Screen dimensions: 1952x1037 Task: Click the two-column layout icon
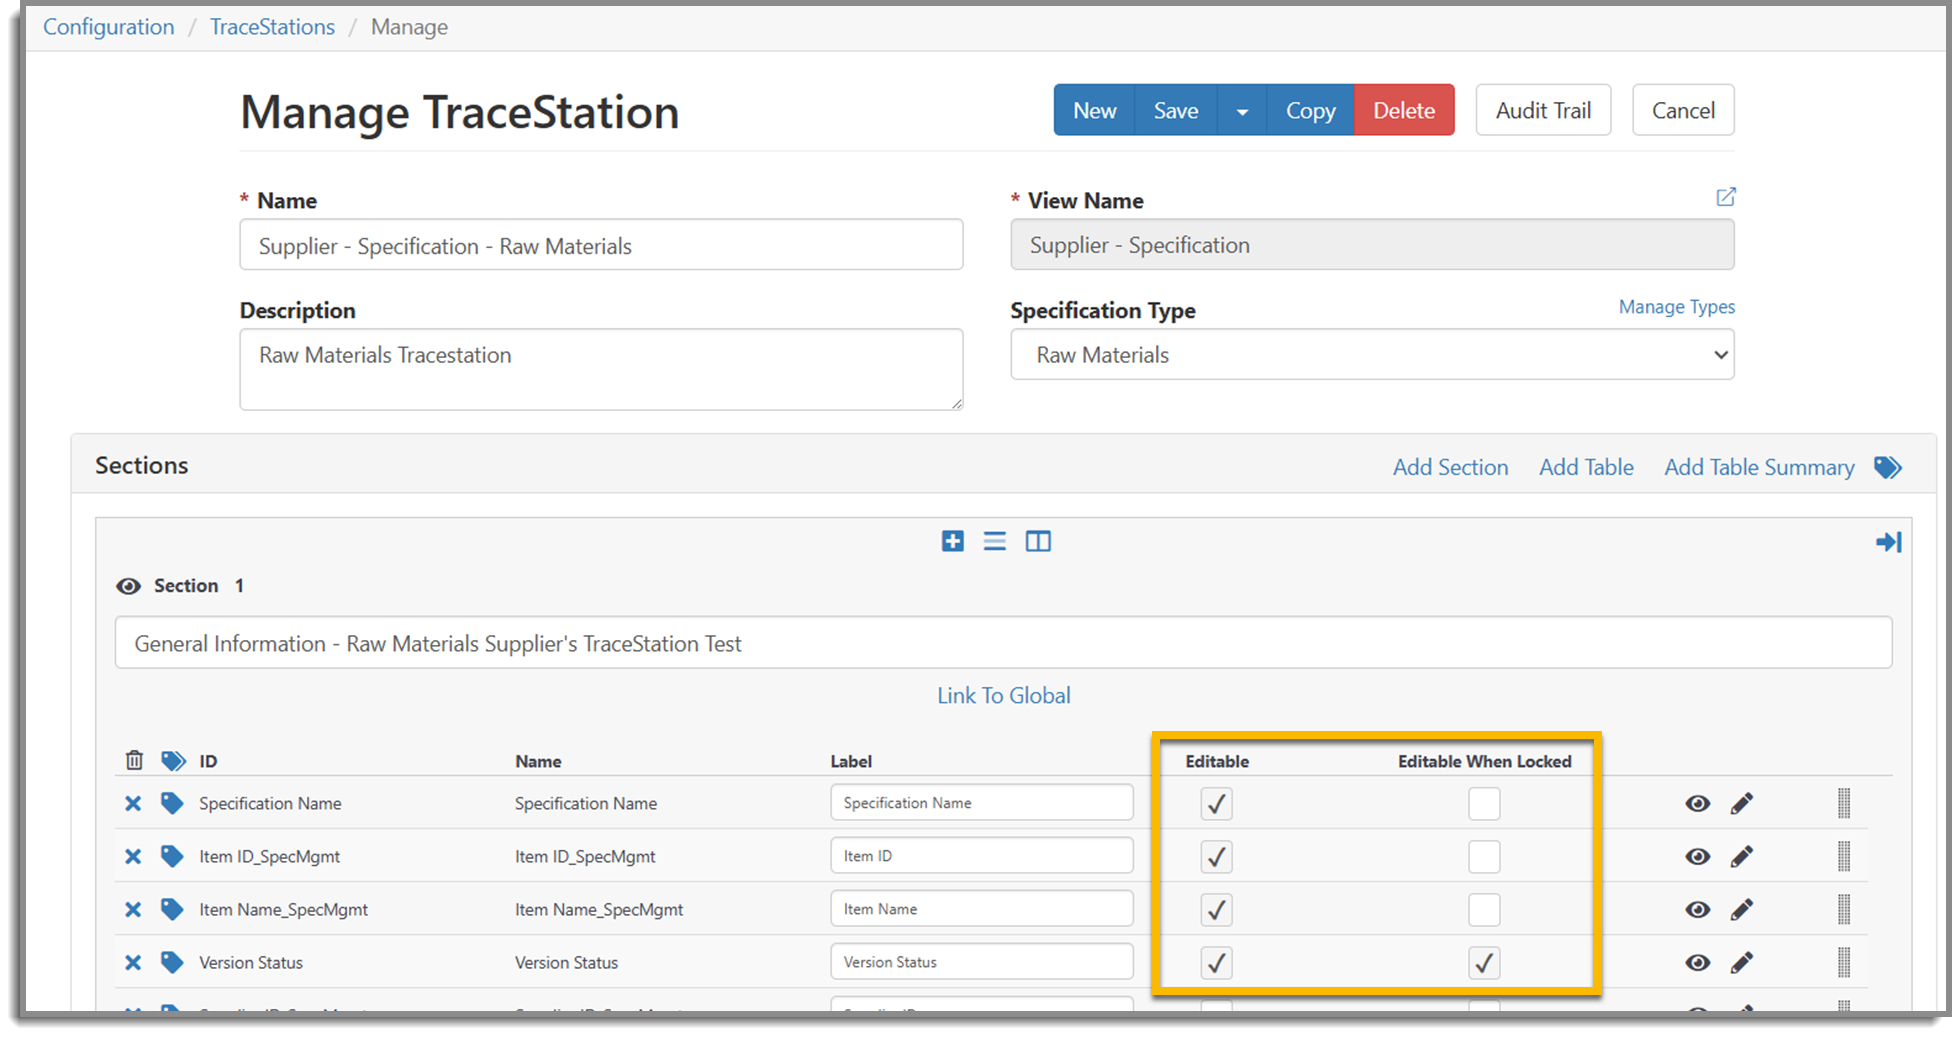click(1038, 541)
